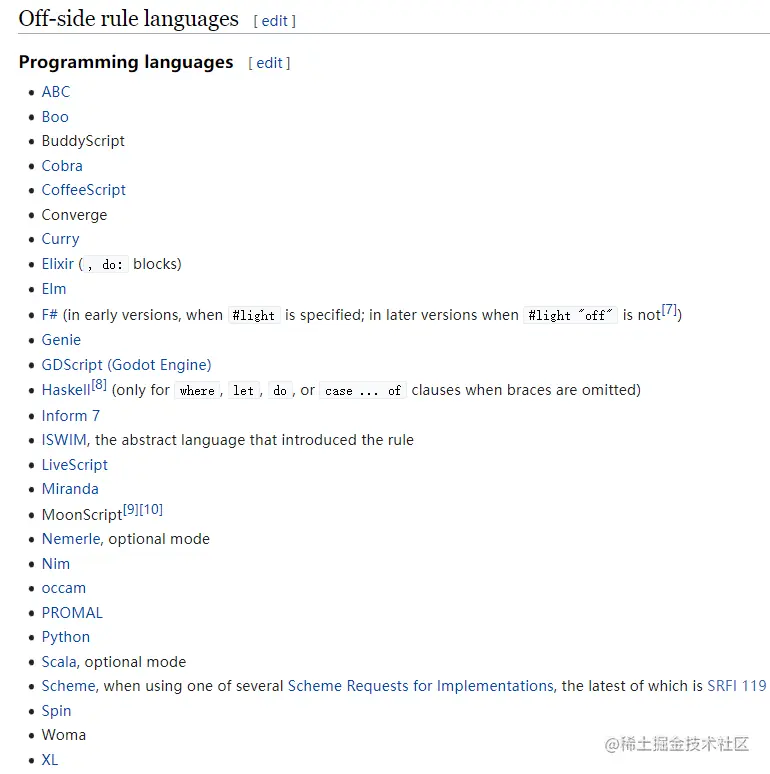The width and height of the screenshot is (770, 774).
Task: Open the Scala link
Action: 59,662
